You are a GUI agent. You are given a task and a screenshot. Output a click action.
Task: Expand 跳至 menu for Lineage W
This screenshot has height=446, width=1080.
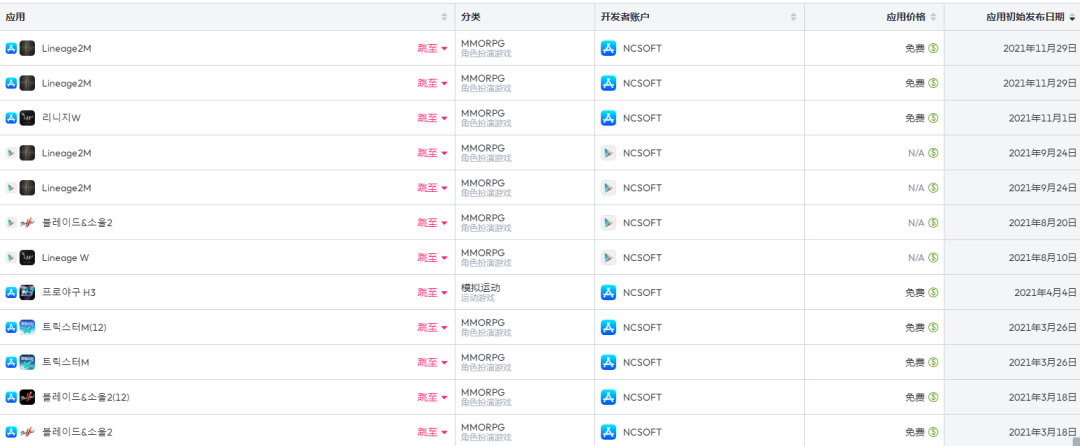click(432, 258)
